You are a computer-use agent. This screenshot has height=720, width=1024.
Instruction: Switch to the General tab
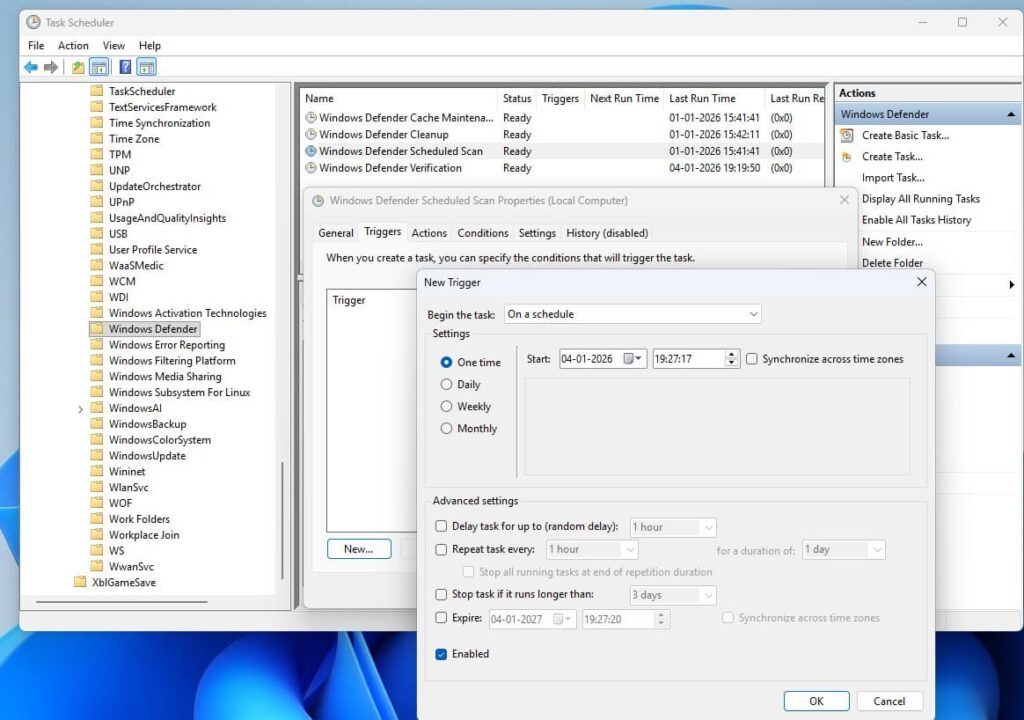(336, 233)
